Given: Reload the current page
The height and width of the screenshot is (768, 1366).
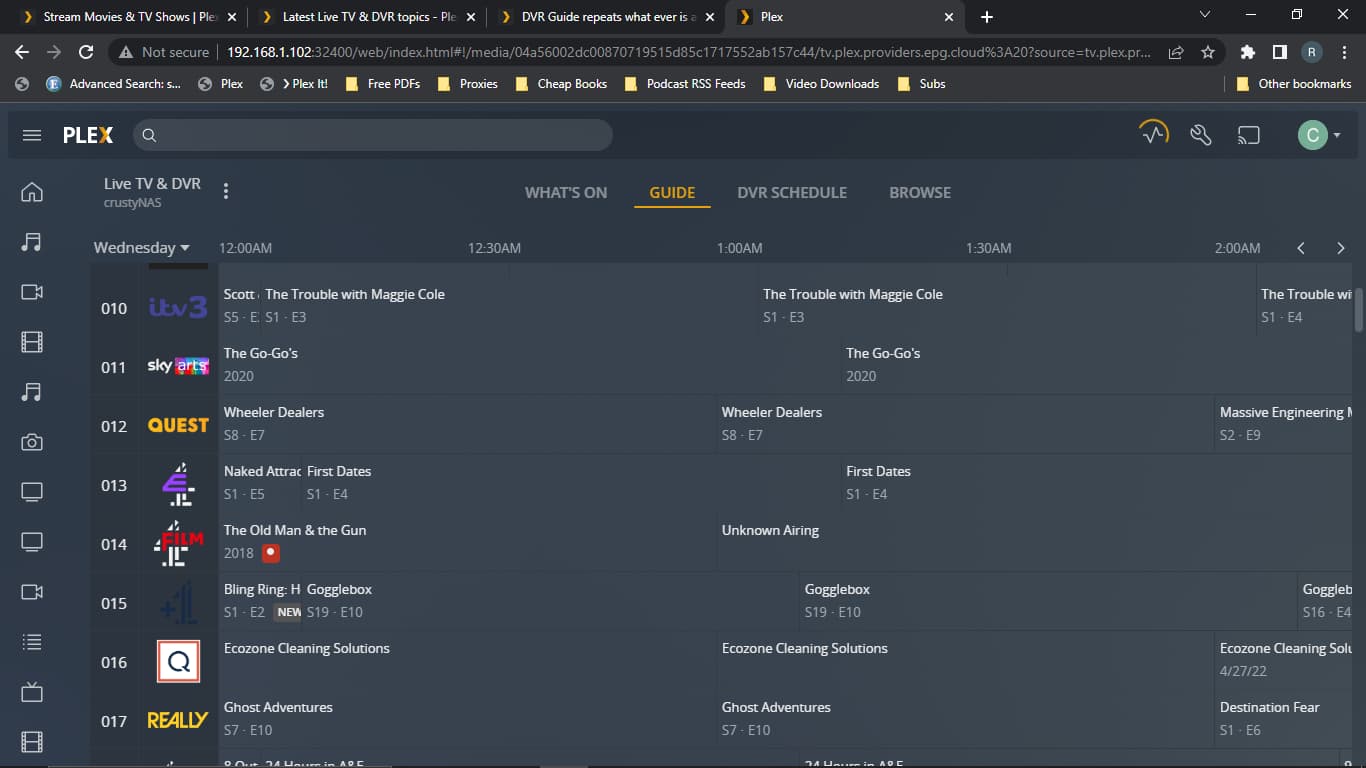Looking at the screenshot, I should (x=86, y=52).
